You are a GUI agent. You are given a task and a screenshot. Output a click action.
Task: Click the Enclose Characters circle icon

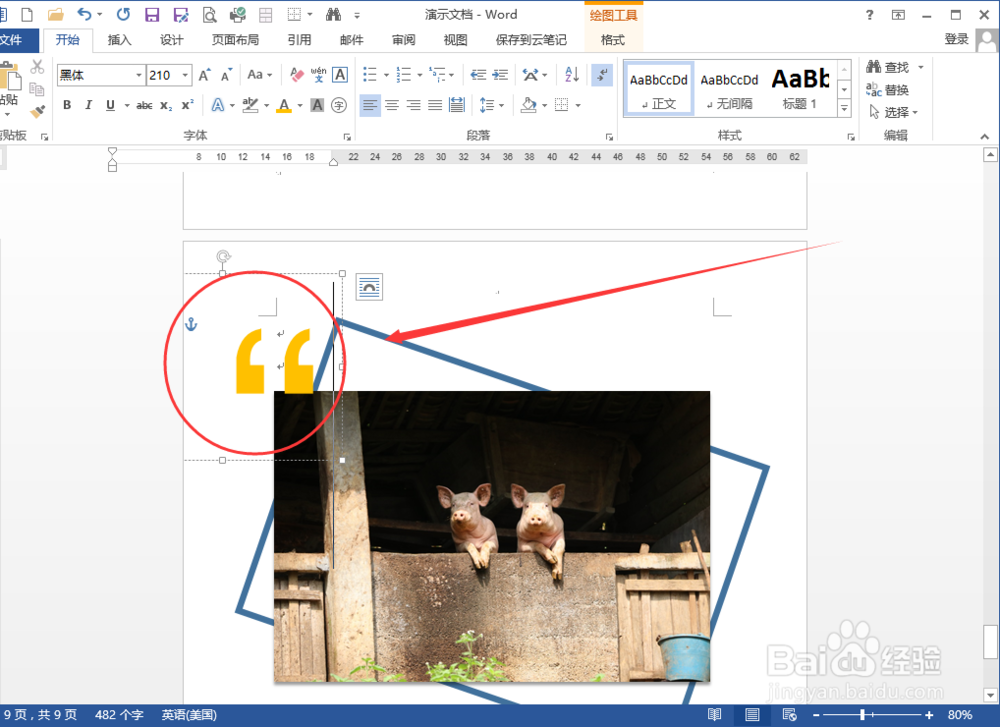[339, 105]
